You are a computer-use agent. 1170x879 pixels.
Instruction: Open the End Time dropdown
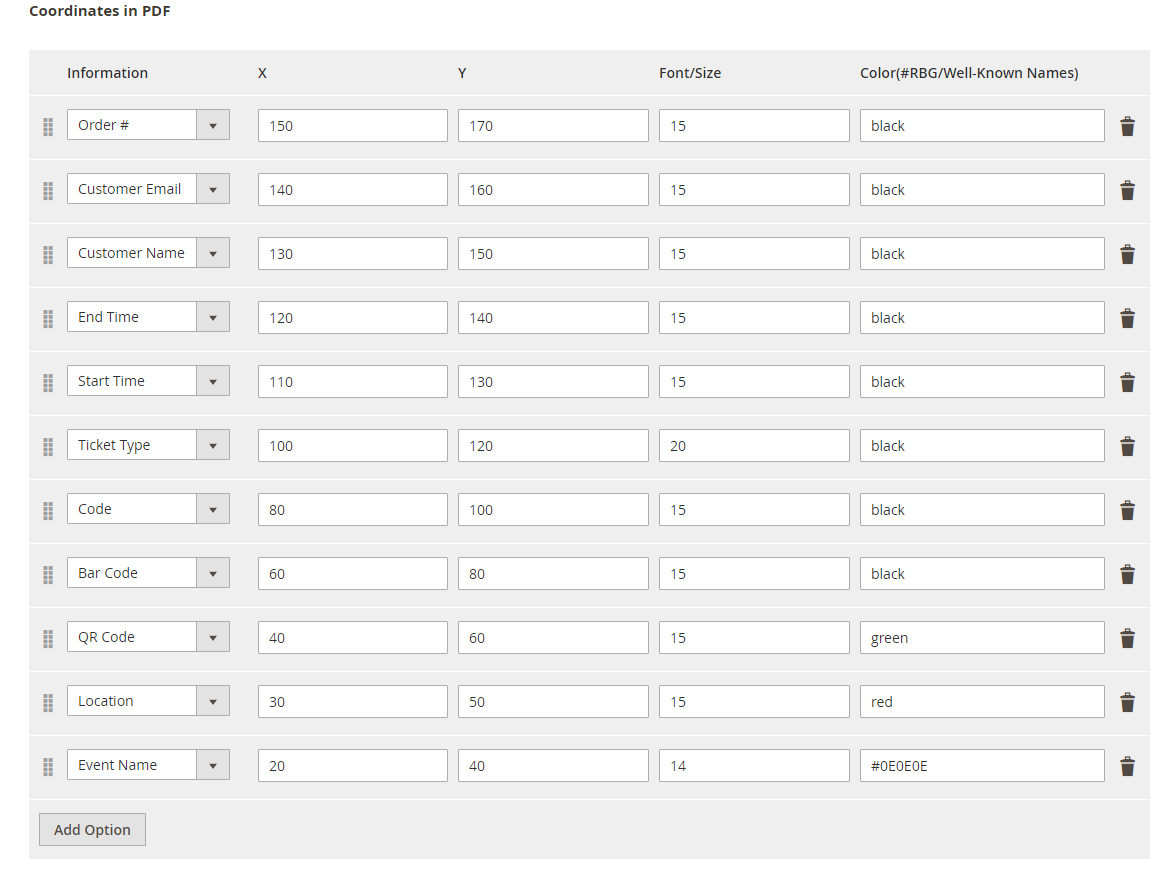pyautogui.click(x=148, y=317)
